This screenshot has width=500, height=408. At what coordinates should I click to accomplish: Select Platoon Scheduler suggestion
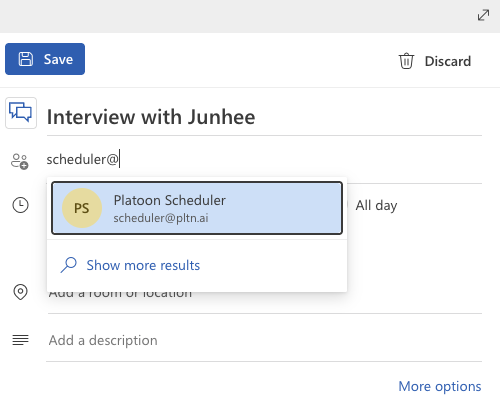click(197, 208)
